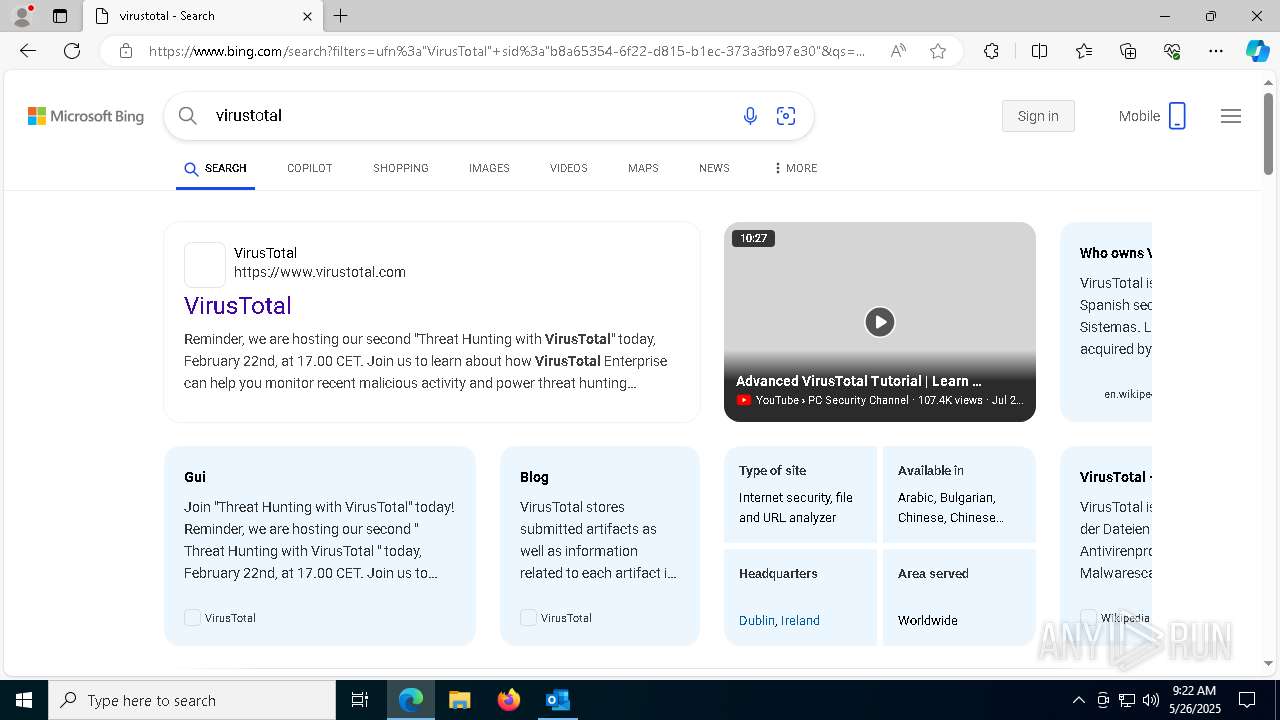Open the network status tray icon

1127,700
